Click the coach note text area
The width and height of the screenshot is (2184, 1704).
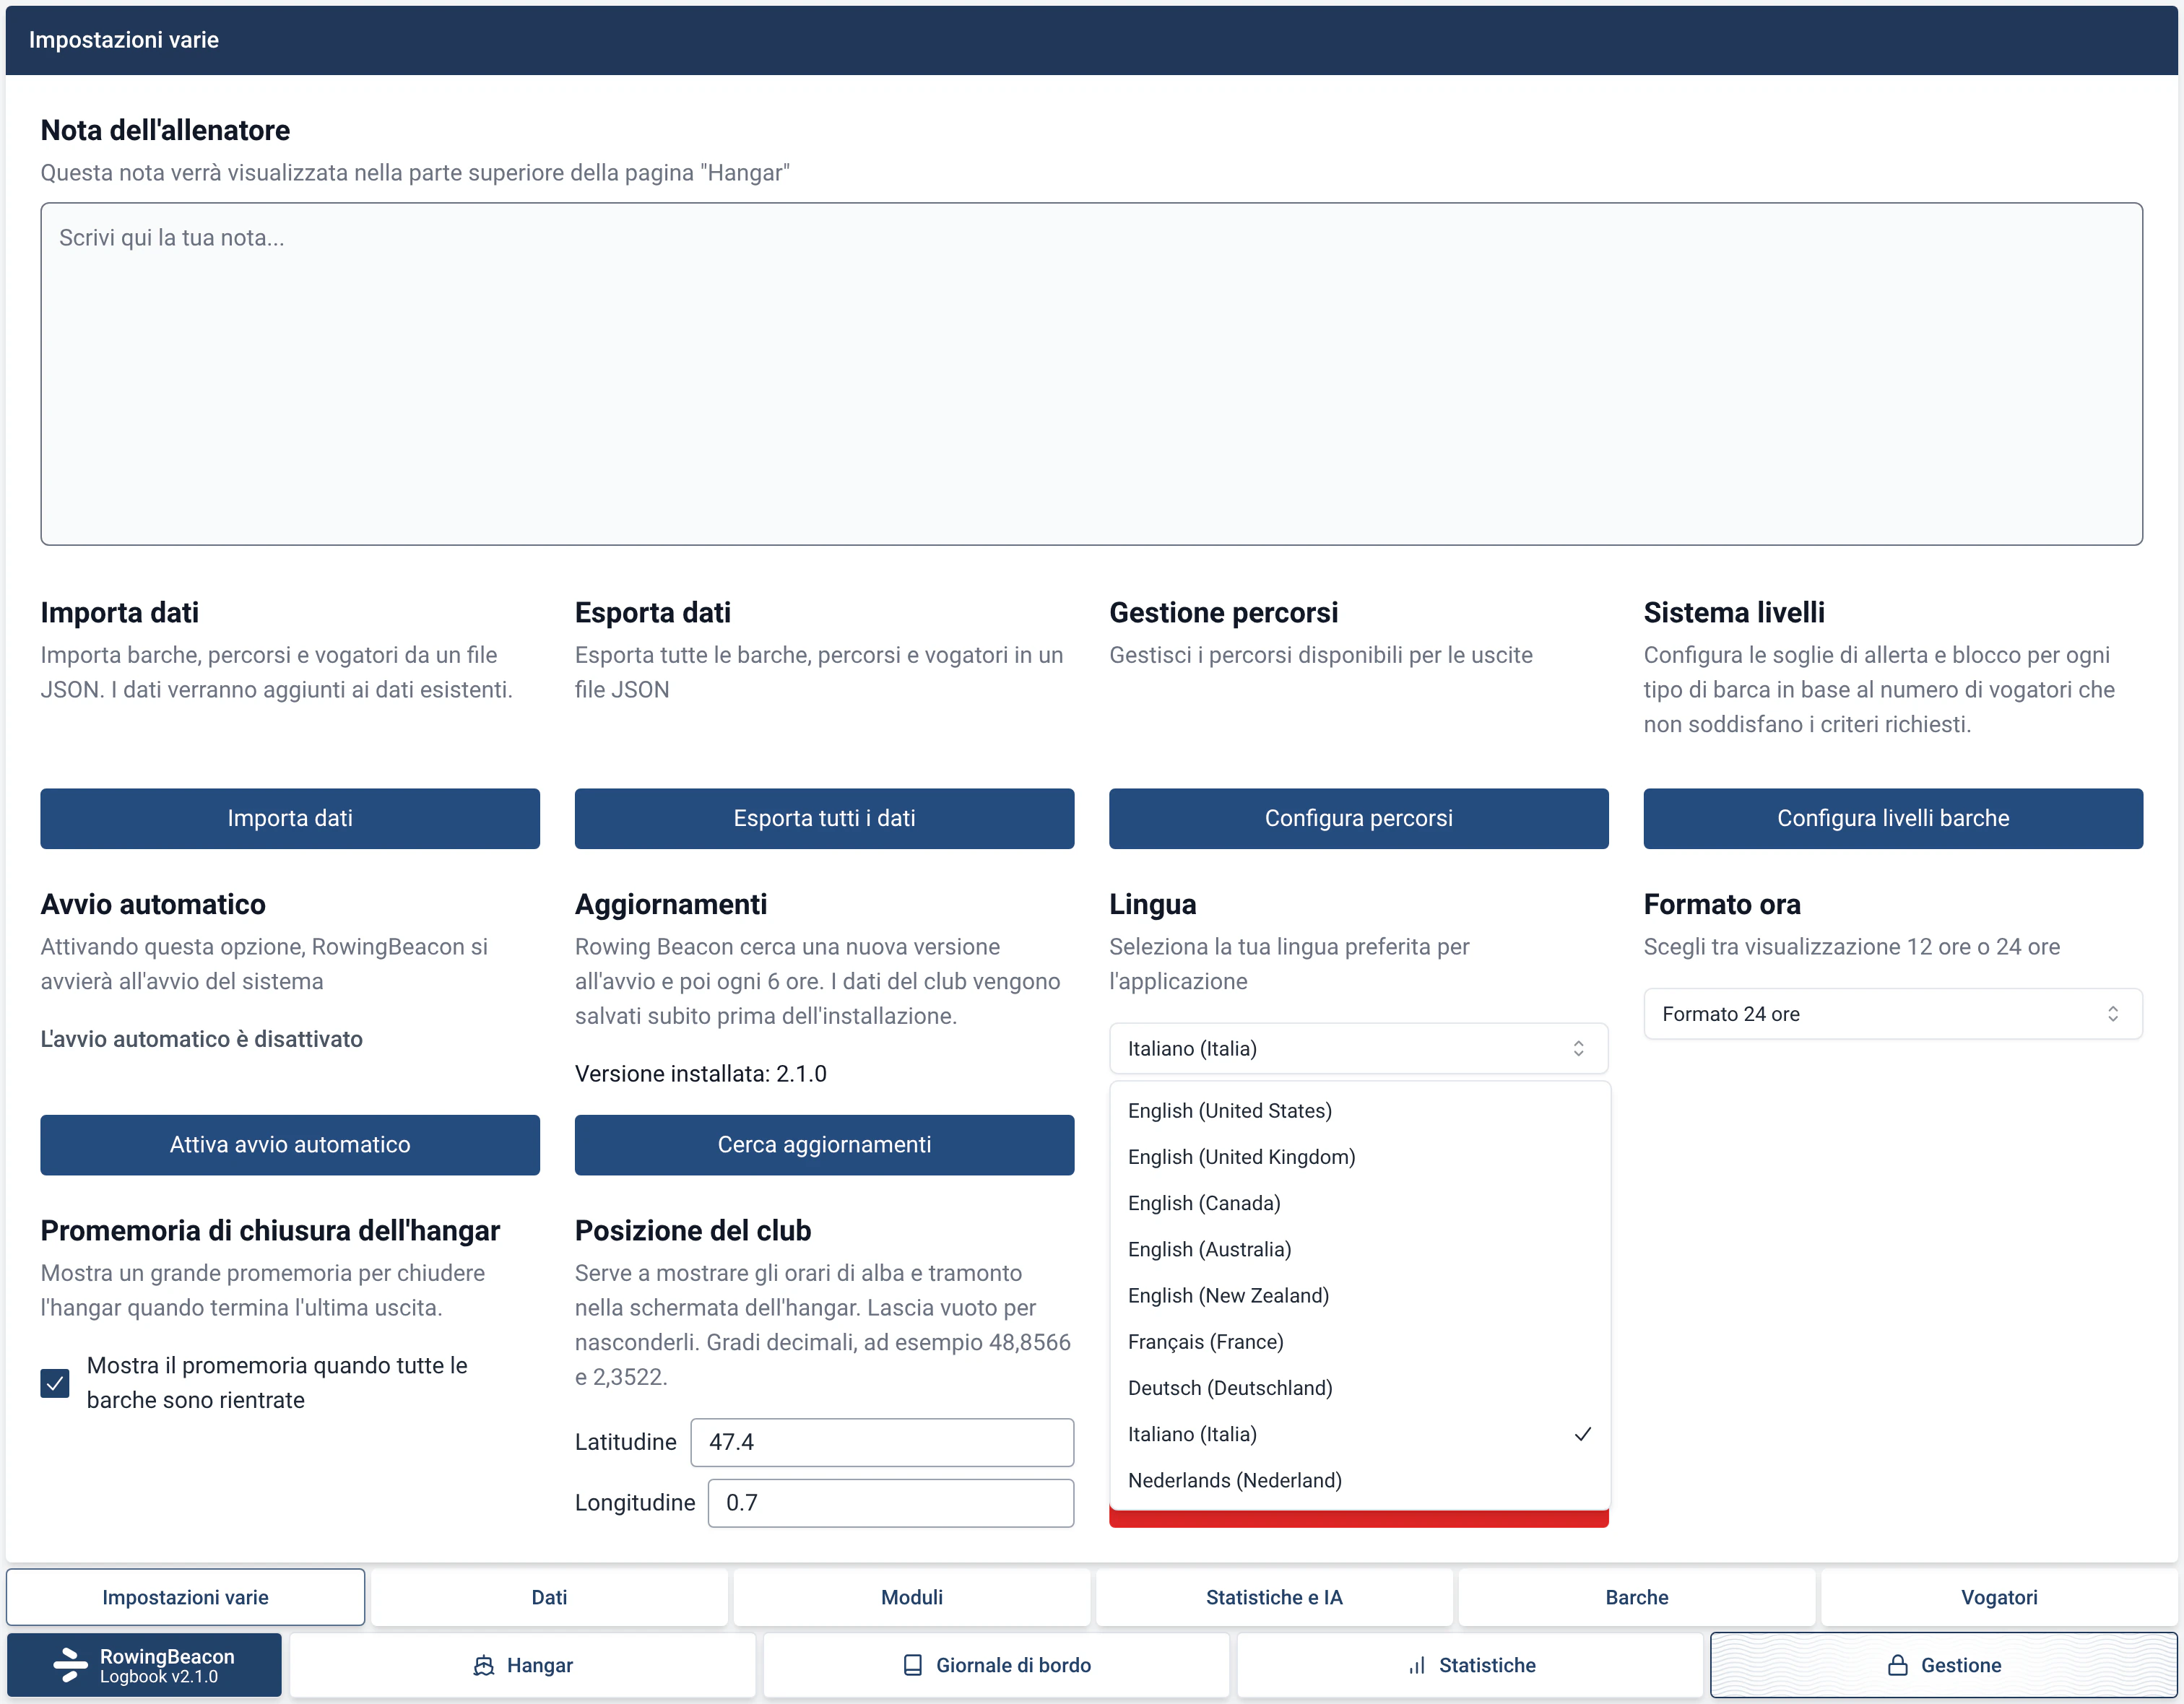(1091, 374)
